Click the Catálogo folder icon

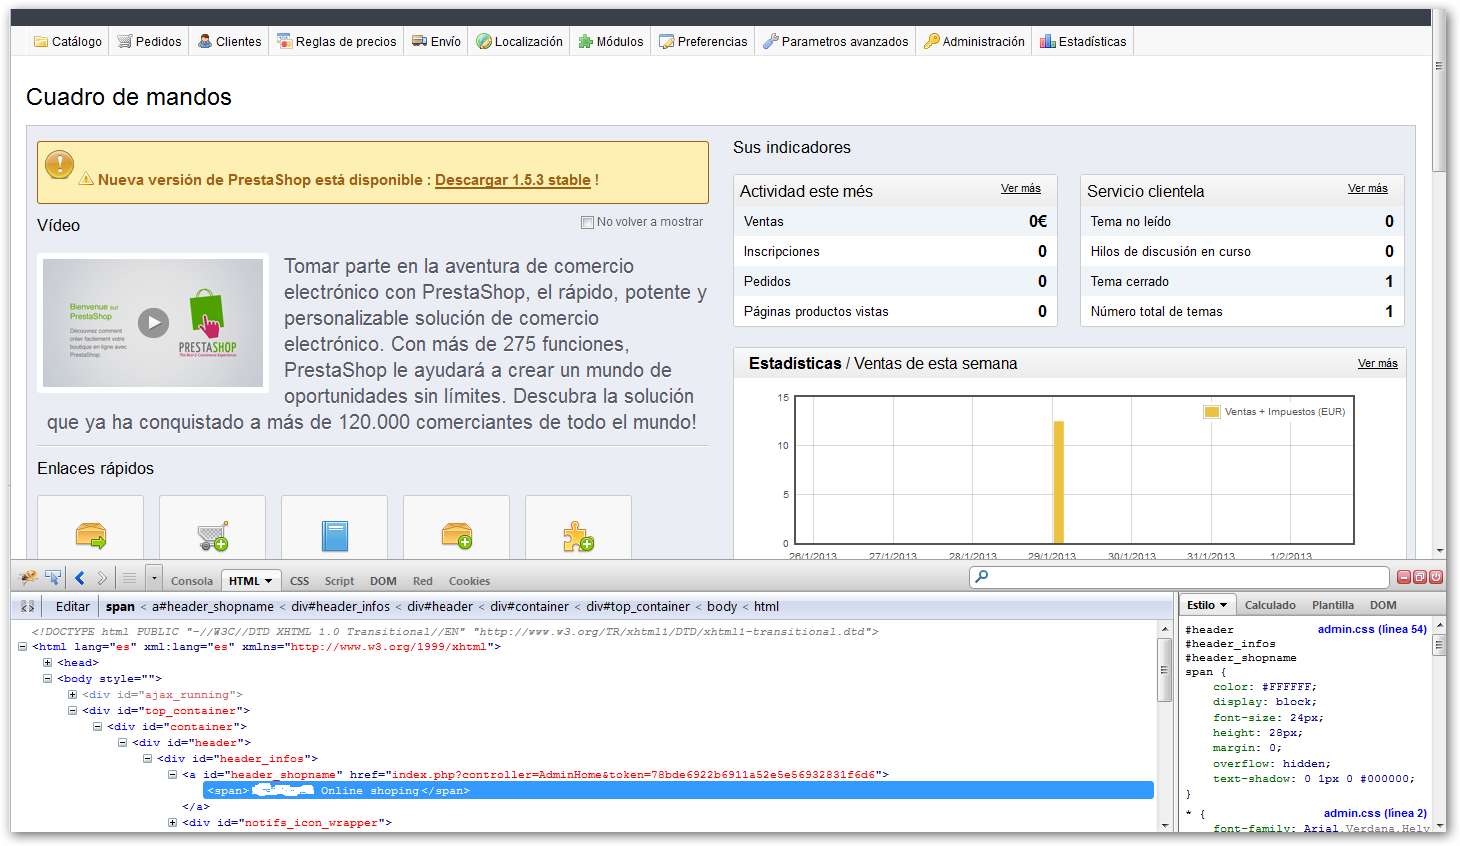coord(41,41)
